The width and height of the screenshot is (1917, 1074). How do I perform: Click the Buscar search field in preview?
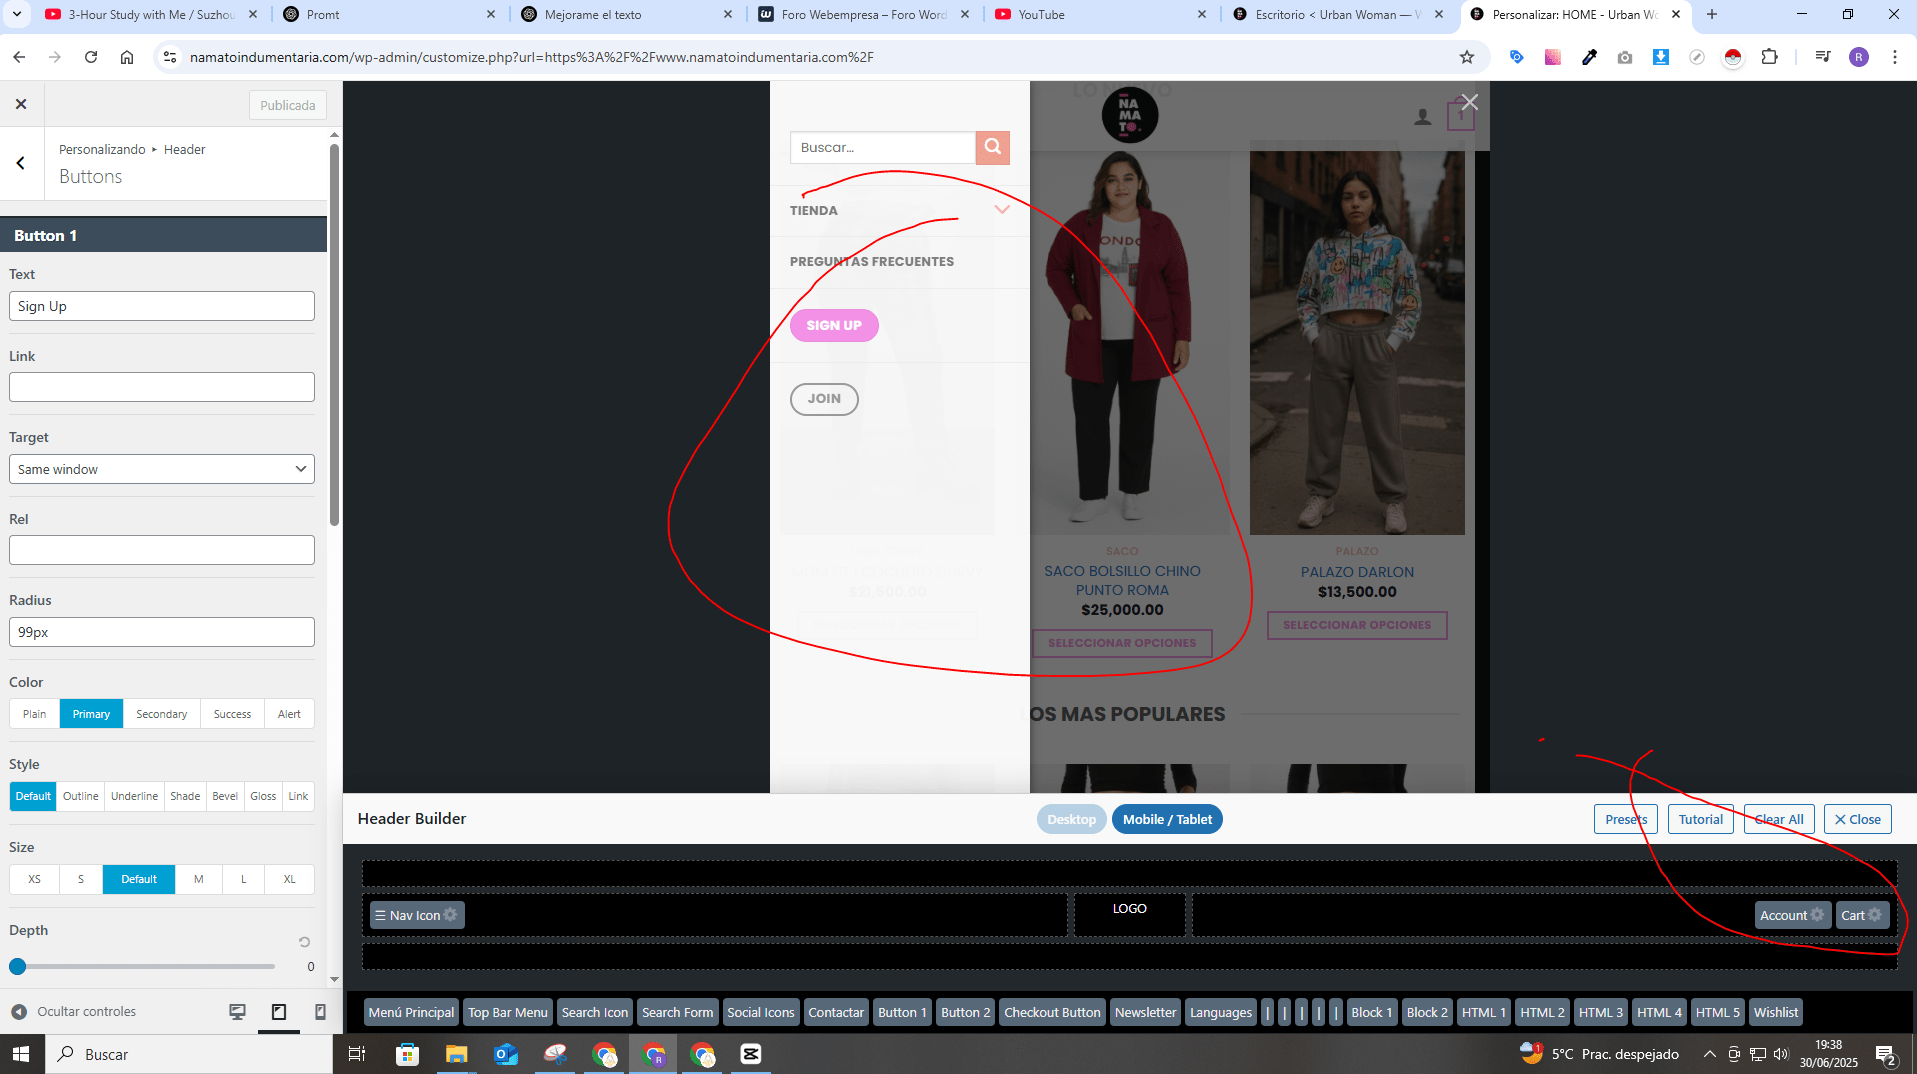click(x=883, y=147)
